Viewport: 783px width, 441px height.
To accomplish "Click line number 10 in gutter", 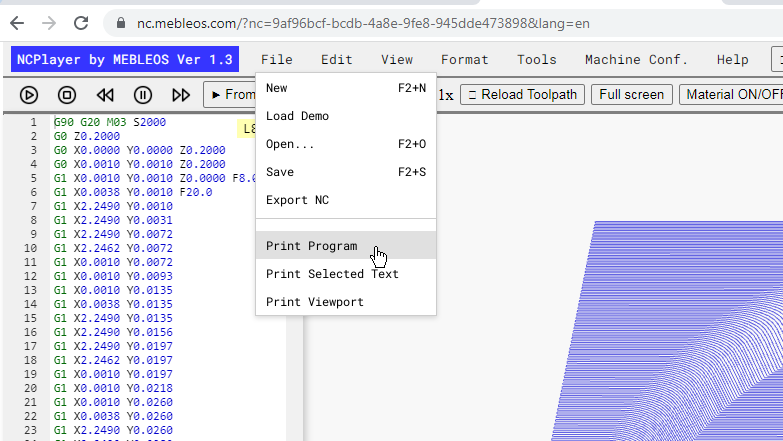I will pyautogui.click(x=30, y=248).
